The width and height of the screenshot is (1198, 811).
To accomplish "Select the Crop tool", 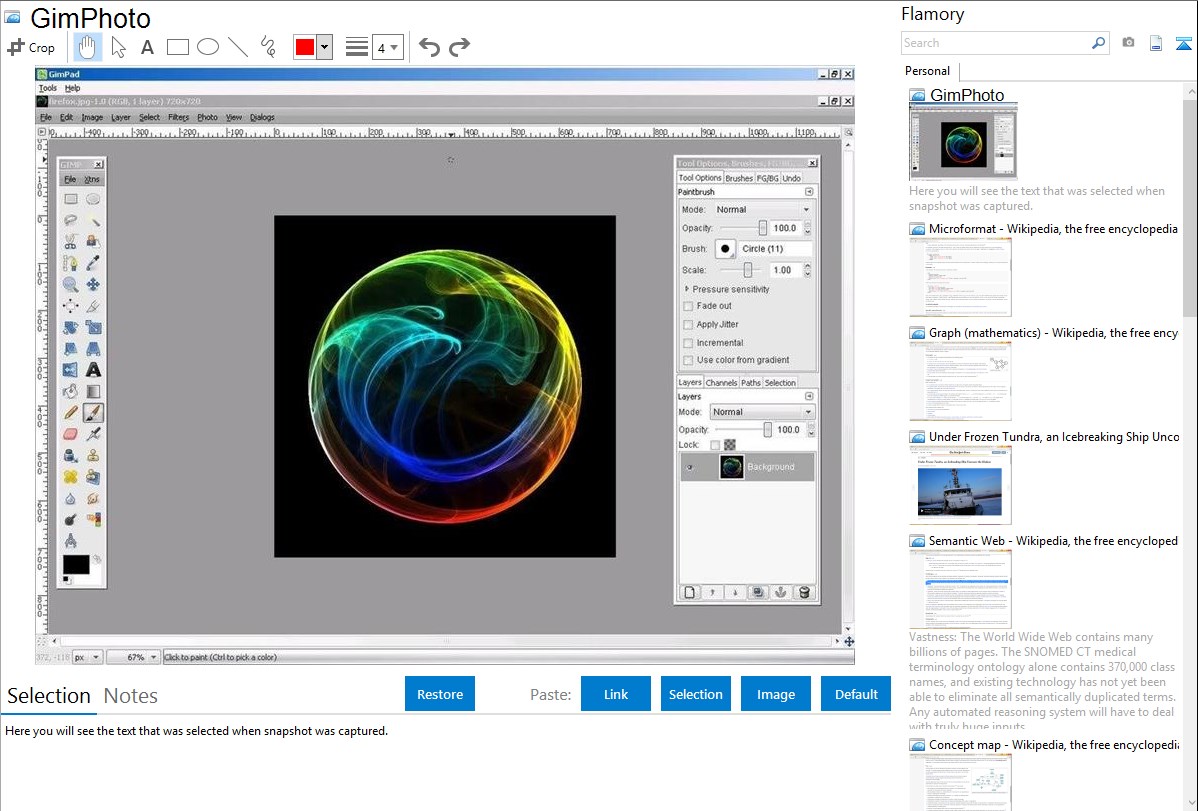I will click(31, 47).
